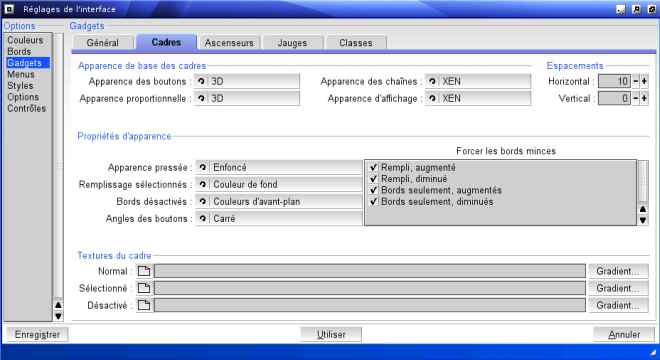
Task: Click the zoom gadget in title bar
Action: (x=636, y=9)
